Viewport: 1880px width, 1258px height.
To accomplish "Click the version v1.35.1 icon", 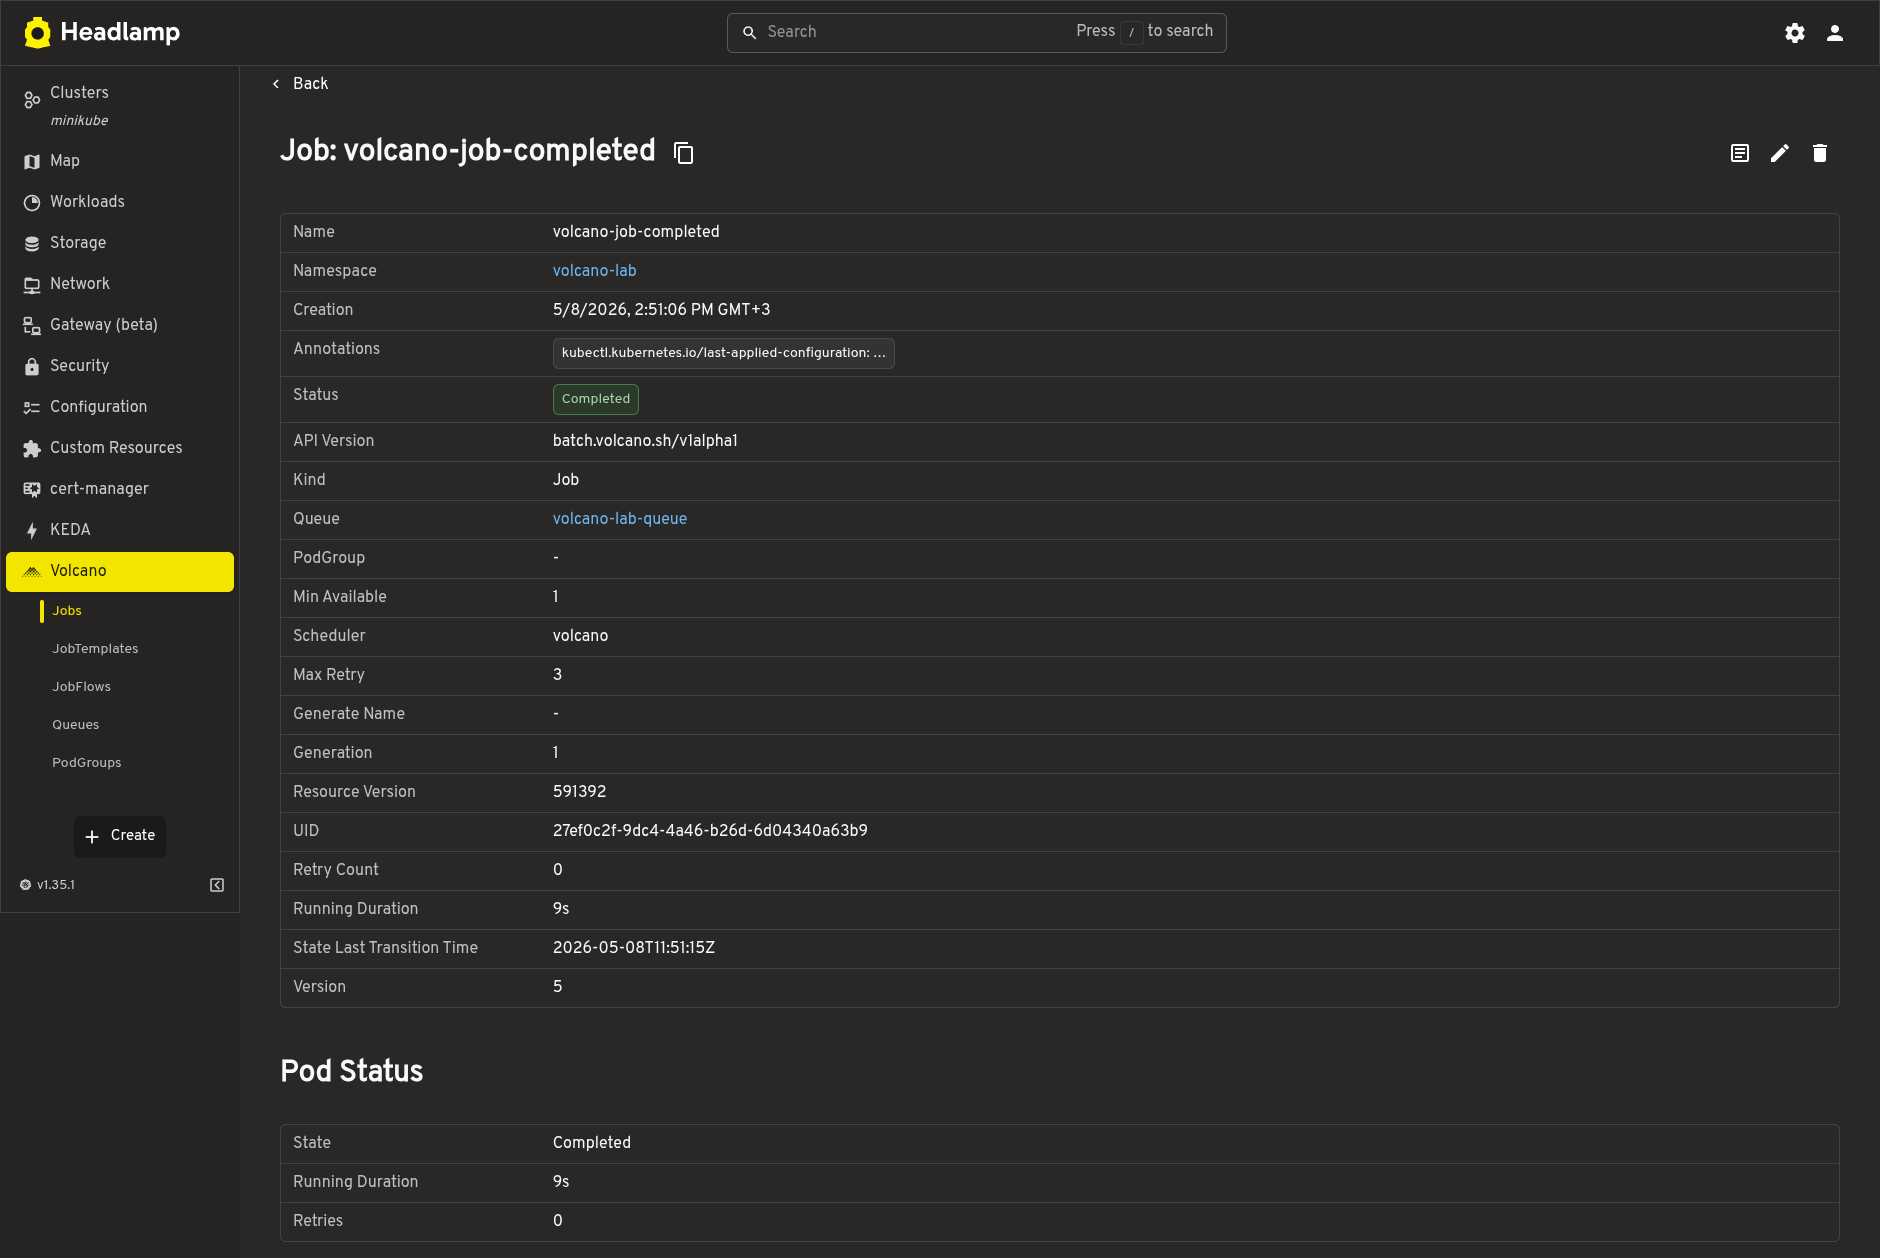I will point(26,885).
